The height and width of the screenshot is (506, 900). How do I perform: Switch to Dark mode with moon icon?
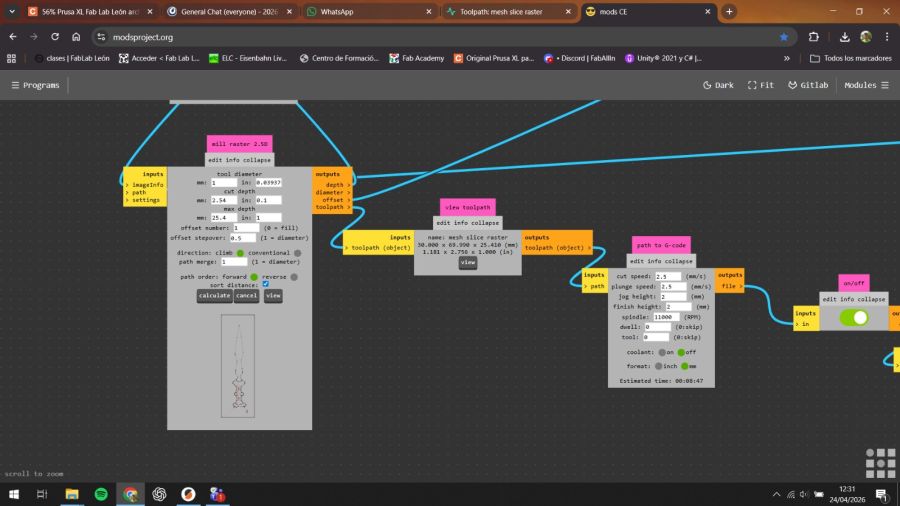[718, 85]
